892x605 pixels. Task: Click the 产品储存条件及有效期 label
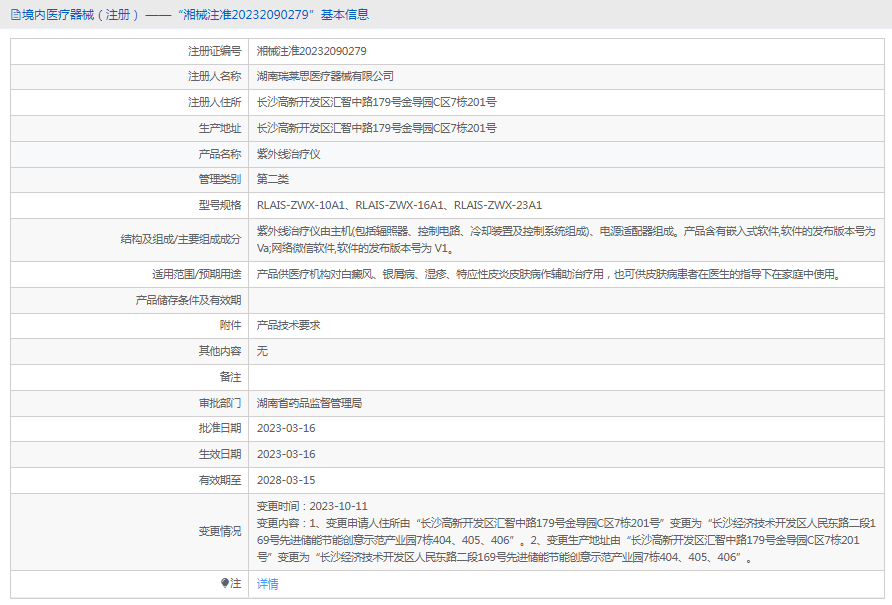[188, 300]
